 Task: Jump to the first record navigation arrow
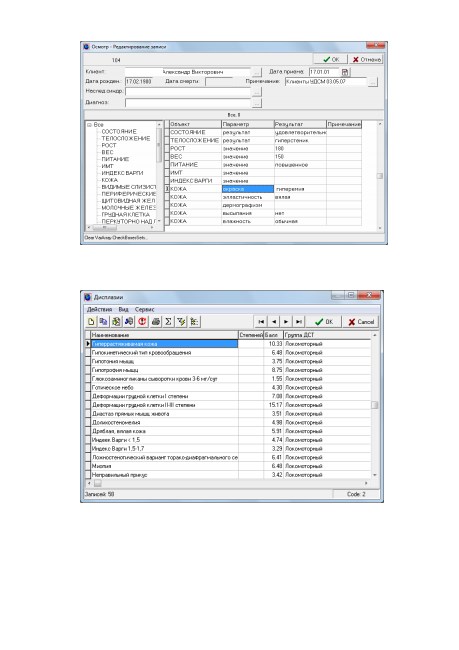261,322
